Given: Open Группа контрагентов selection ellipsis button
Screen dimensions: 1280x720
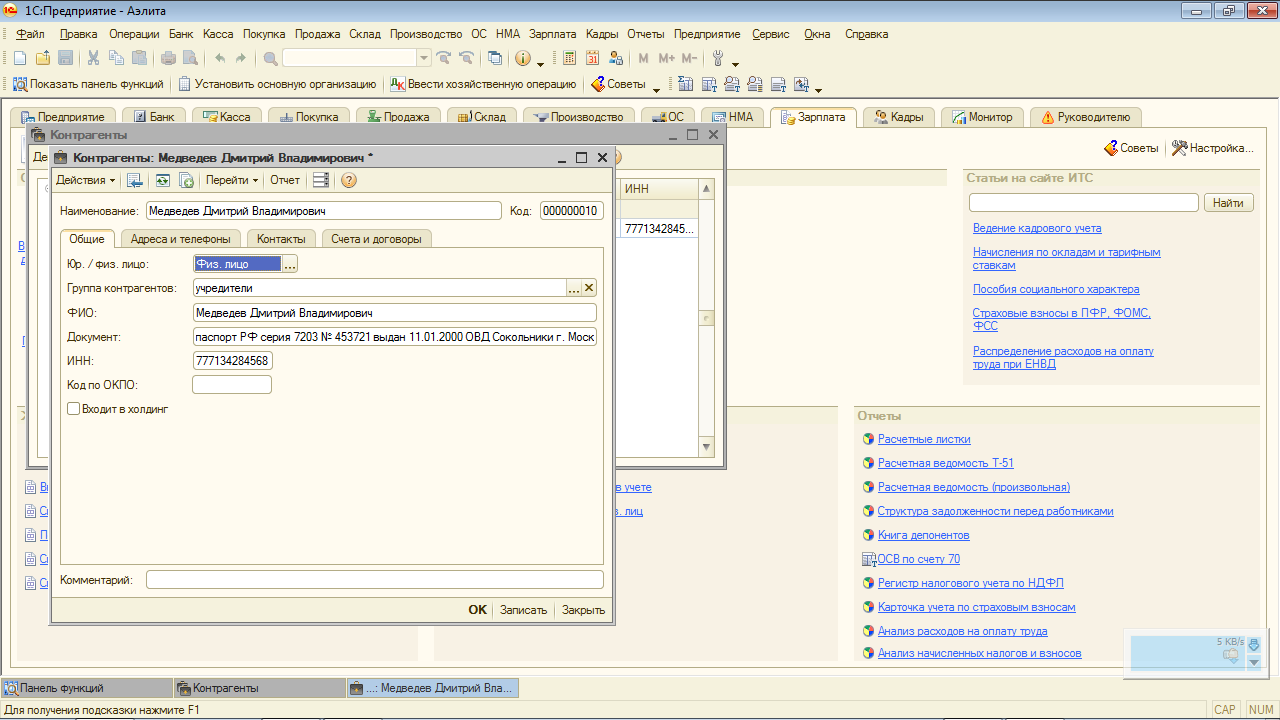Looking at the screenshot, I should [x=574, y=288].
